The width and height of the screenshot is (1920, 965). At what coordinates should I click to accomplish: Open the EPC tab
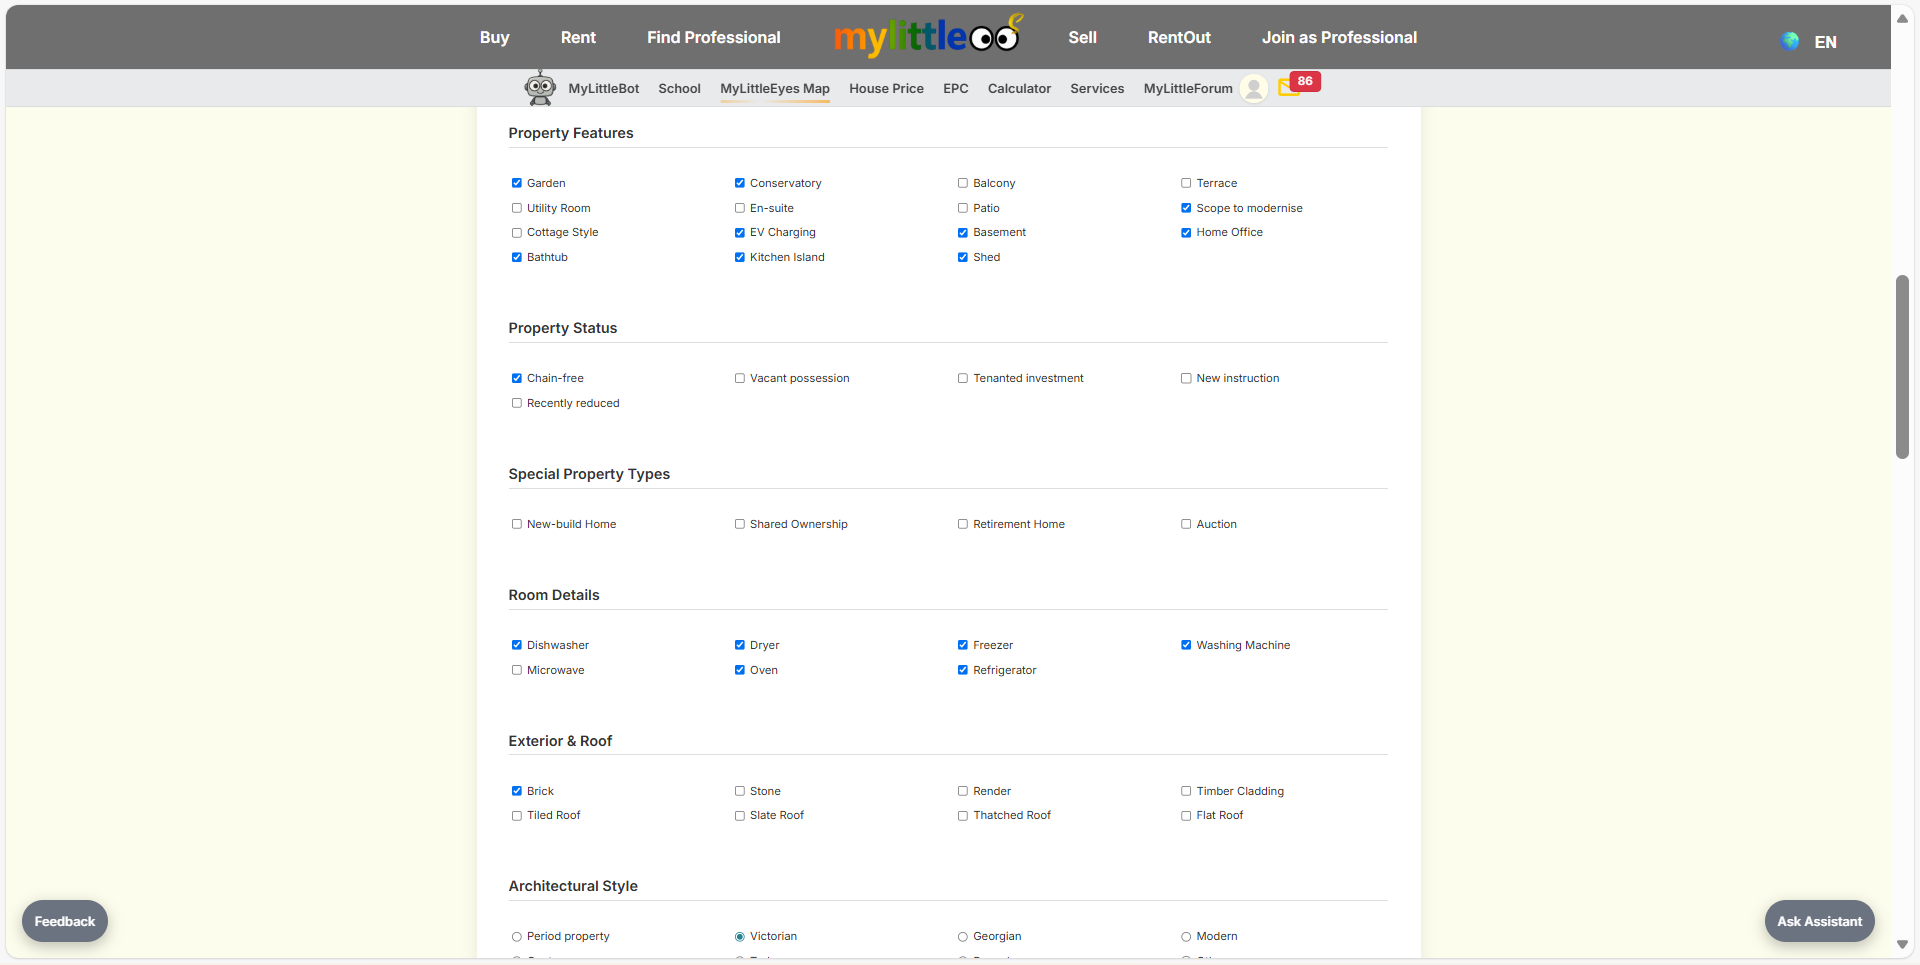[x=955, y=88]
